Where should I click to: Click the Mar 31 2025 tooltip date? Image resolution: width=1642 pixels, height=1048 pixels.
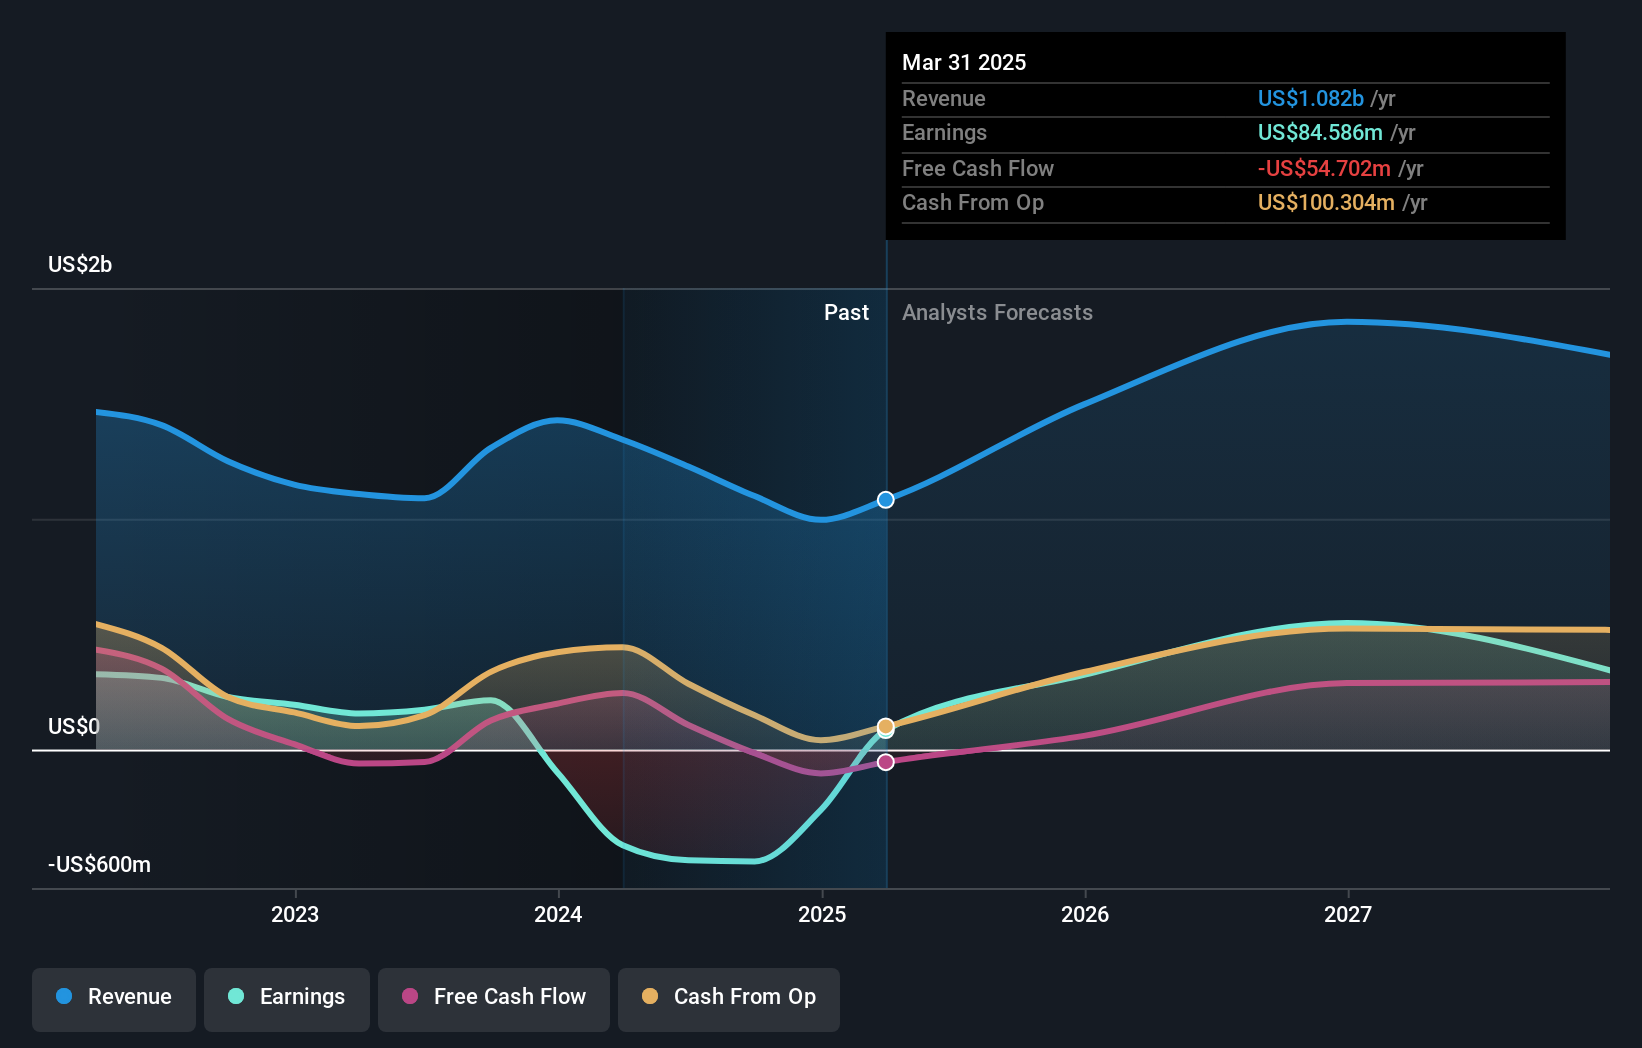click(964, 63)
